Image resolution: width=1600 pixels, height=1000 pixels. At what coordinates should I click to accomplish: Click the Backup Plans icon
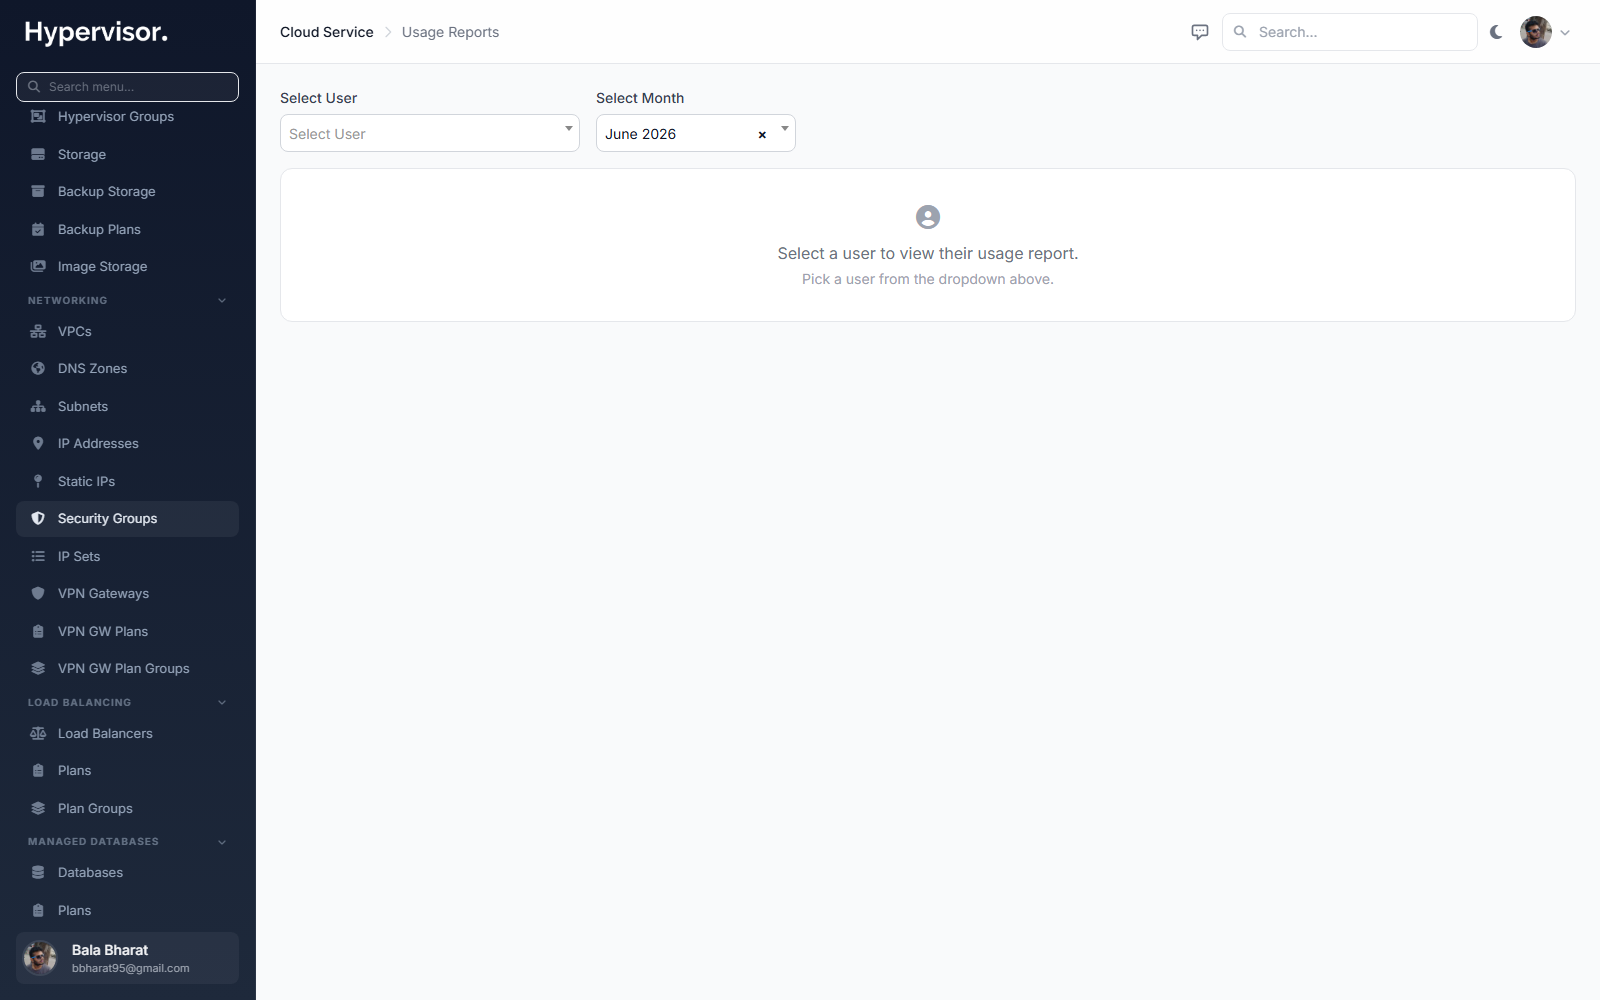[x=38, y=229]
